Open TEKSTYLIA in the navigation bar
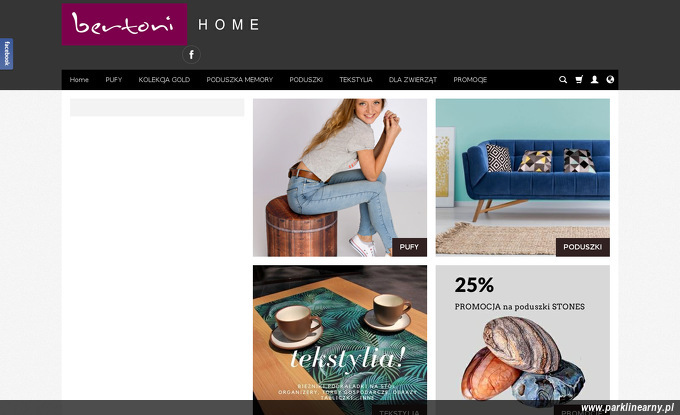The width and height of the screenshot is (680, 415). 356,80
